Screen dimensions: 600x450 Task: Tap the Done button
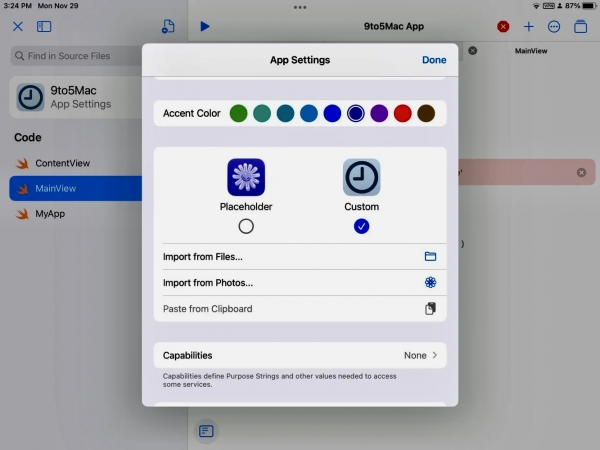pyautogui.click(x=434, y=60)
